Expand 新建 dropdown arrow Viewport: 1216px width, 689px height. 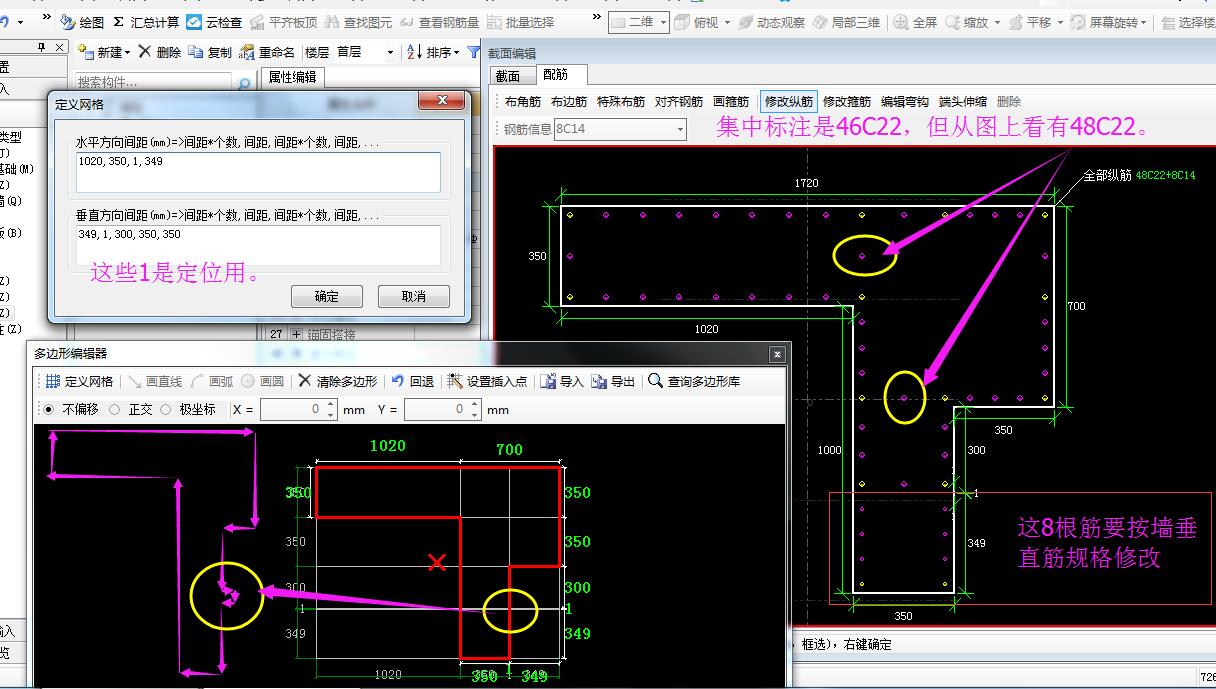pyautogui.click(x=127, y=52)
